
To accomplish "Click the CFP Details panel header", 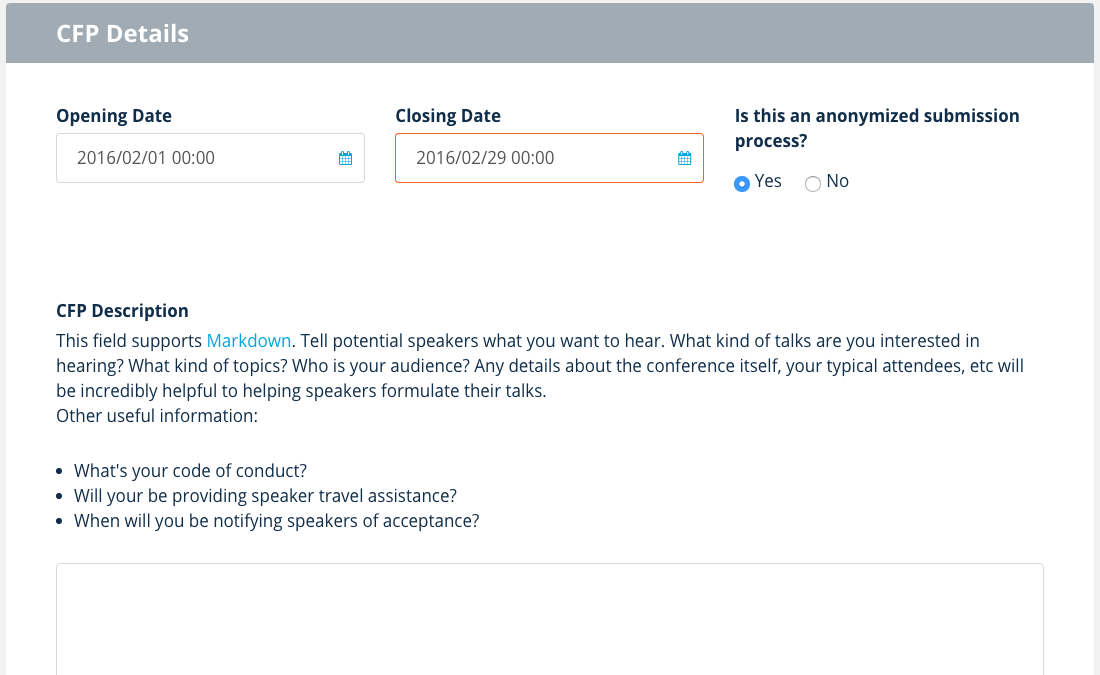I will pos(549,33).
